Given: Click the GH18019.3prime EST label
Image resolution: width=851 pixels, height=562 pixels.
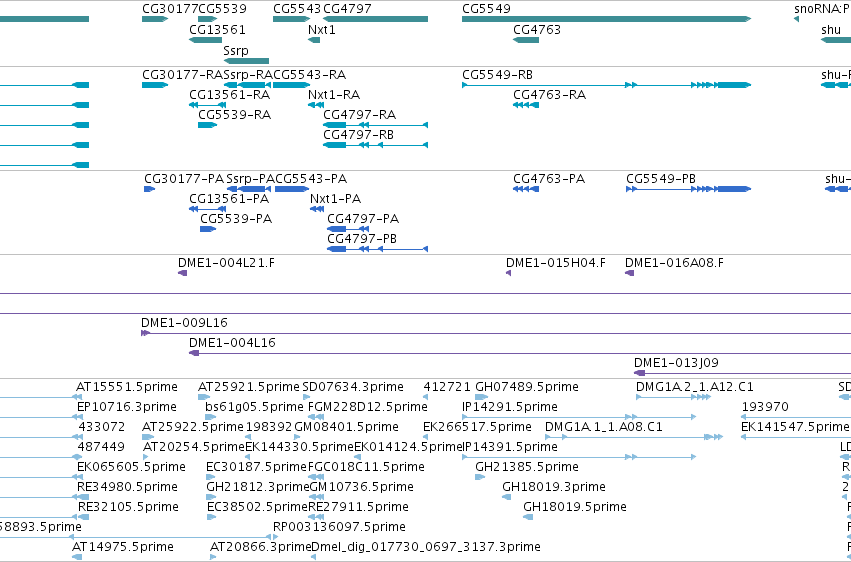Looking at the screenshot, I should (554, 487).
